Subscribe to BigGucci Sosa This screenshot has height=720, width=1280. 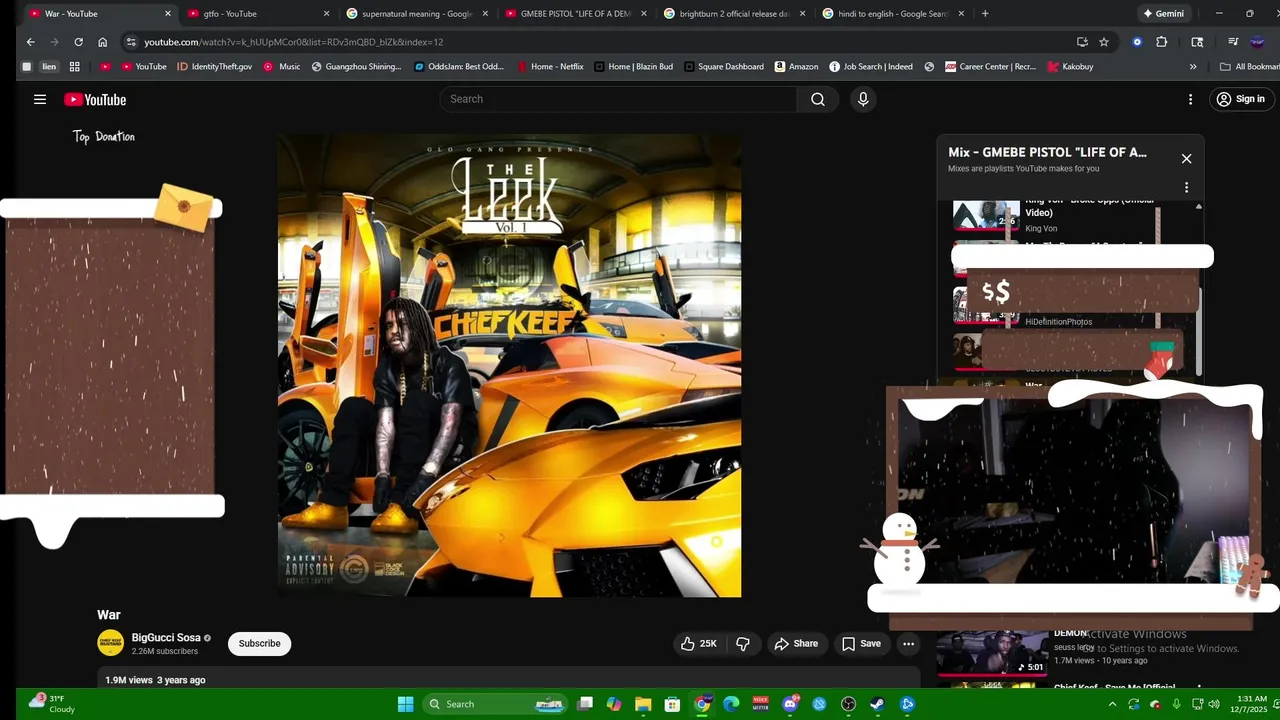pyautogui.click(x=259, y=644)
